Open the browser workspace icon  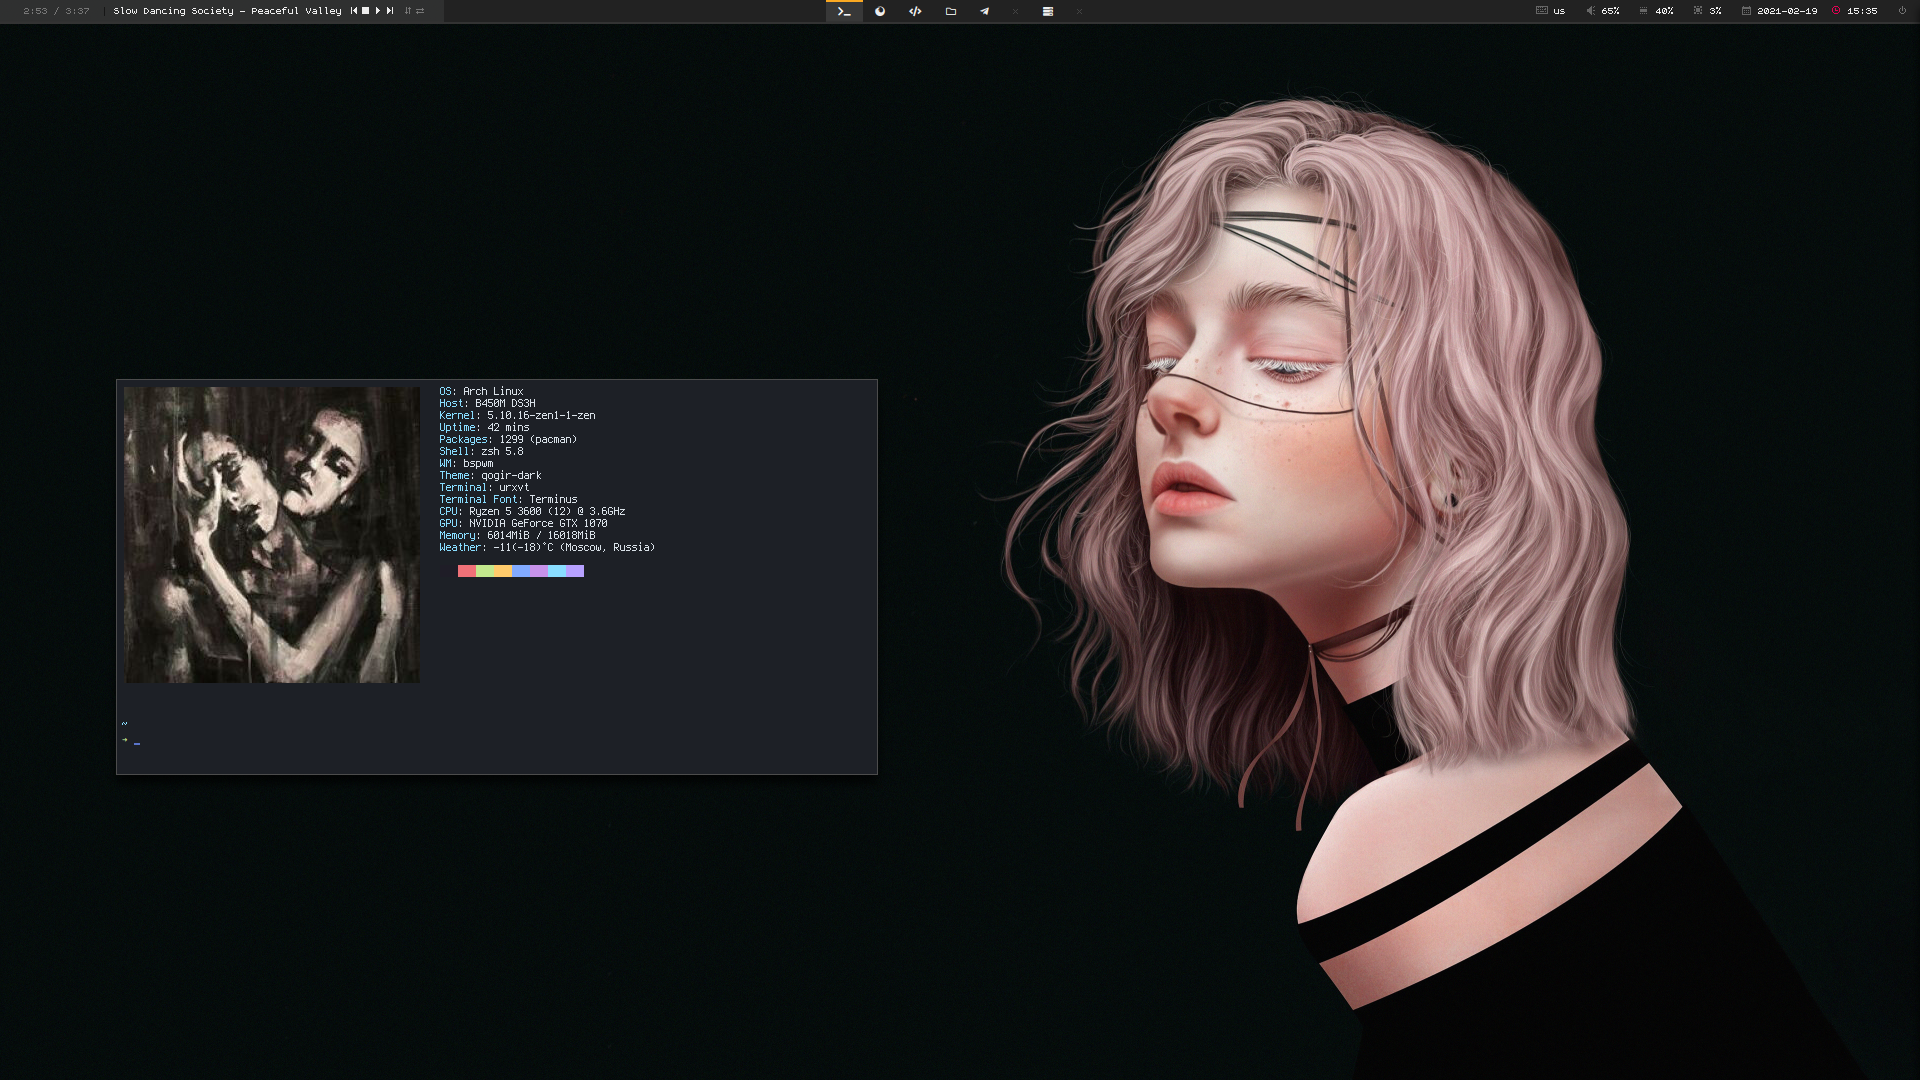click(x=880, y=11)
